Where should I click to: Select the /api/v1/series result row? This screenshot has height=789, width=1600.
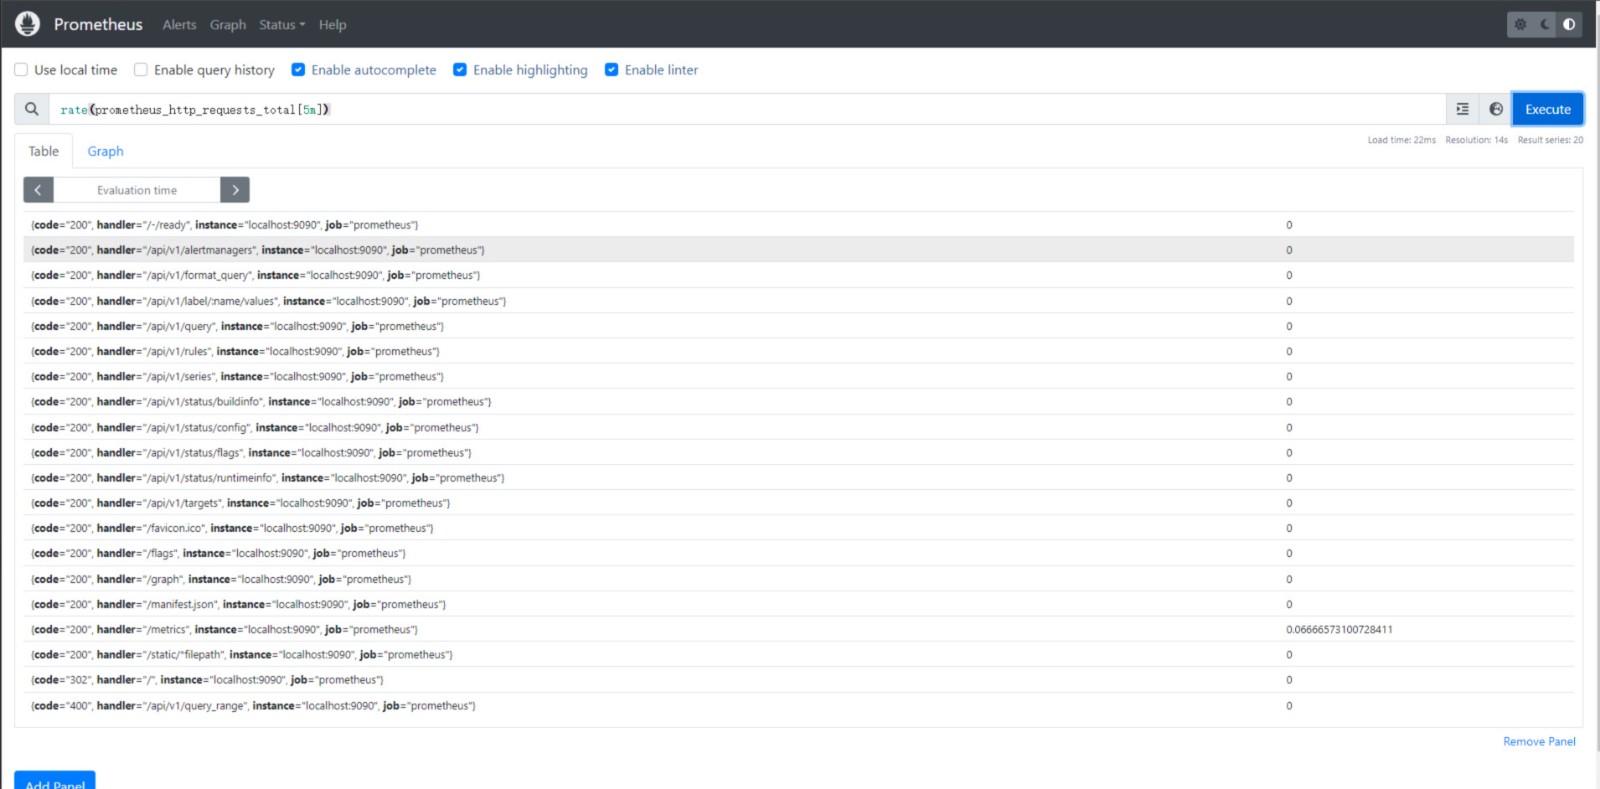click(x=798, y=376)
